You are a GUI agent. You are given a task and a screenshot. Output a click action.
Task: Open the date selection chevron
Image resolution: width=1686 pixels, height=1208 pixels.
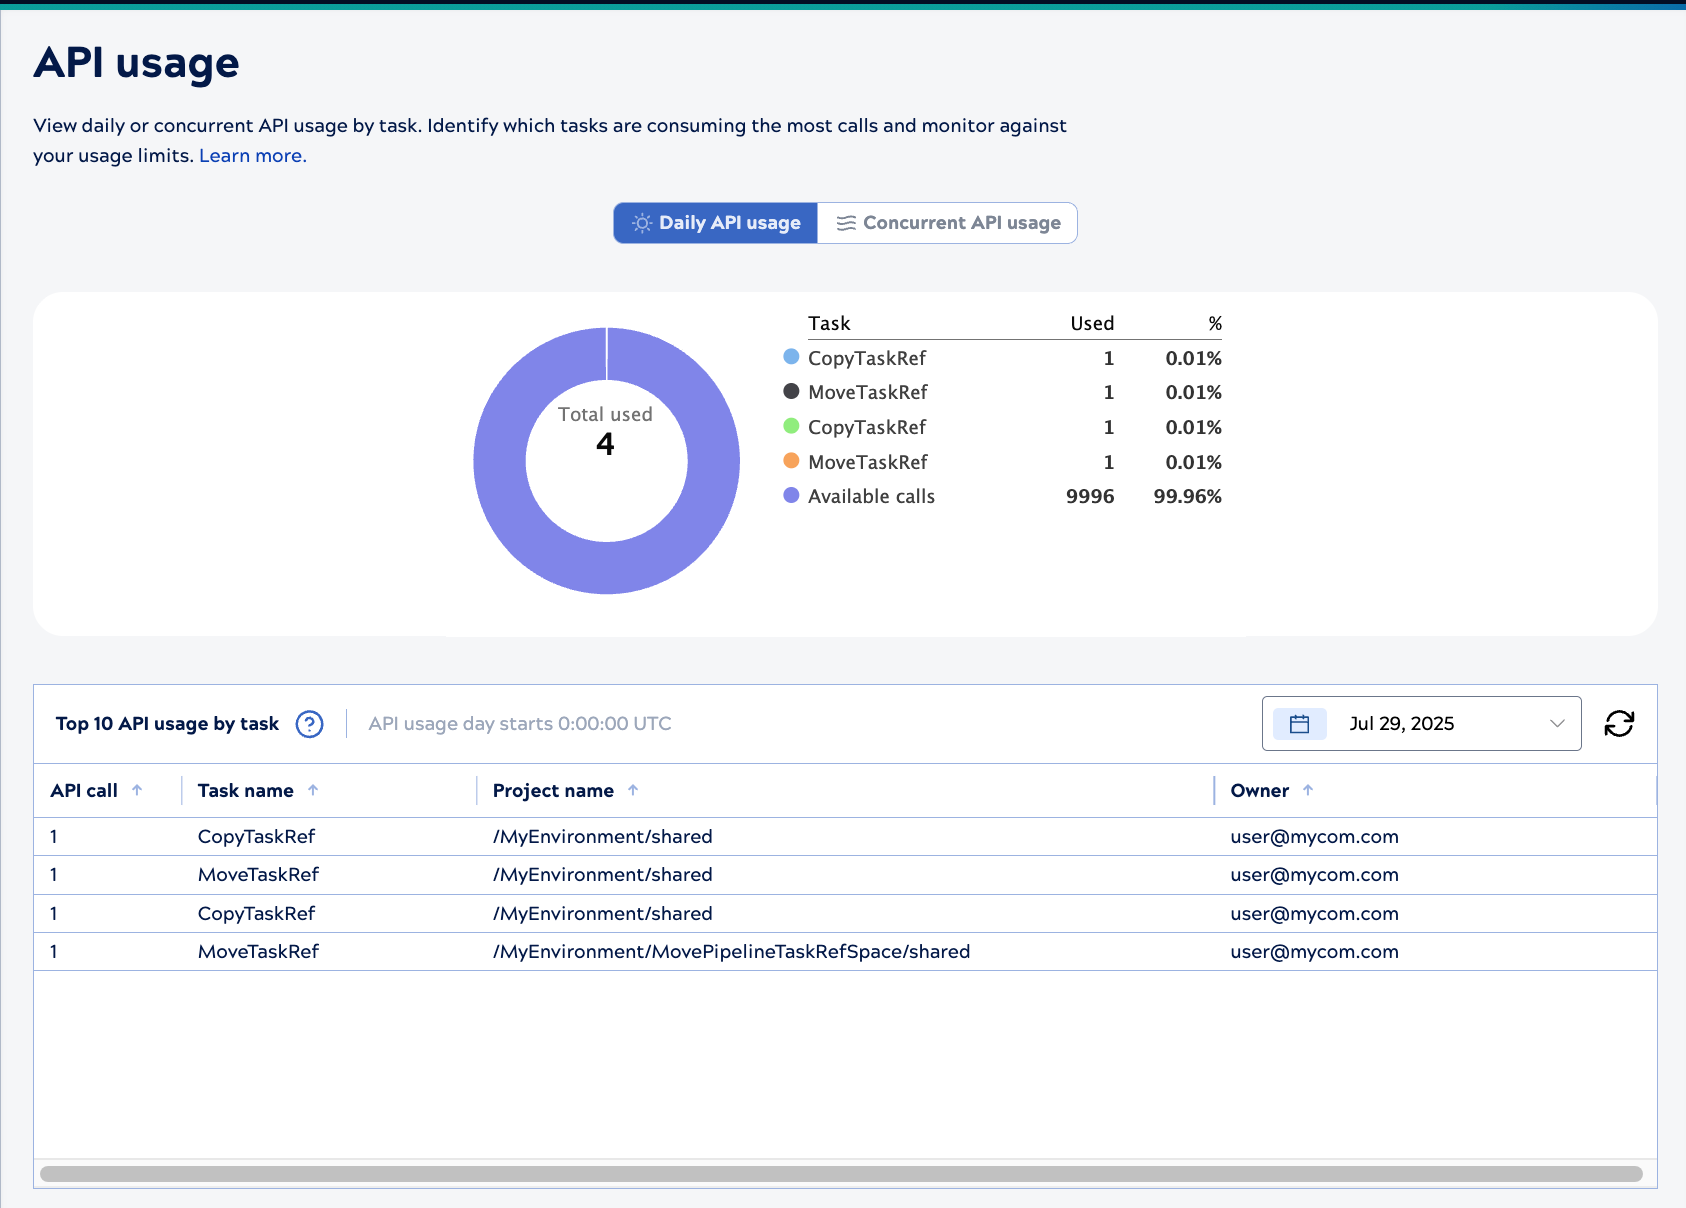[x=1556, y=723]
